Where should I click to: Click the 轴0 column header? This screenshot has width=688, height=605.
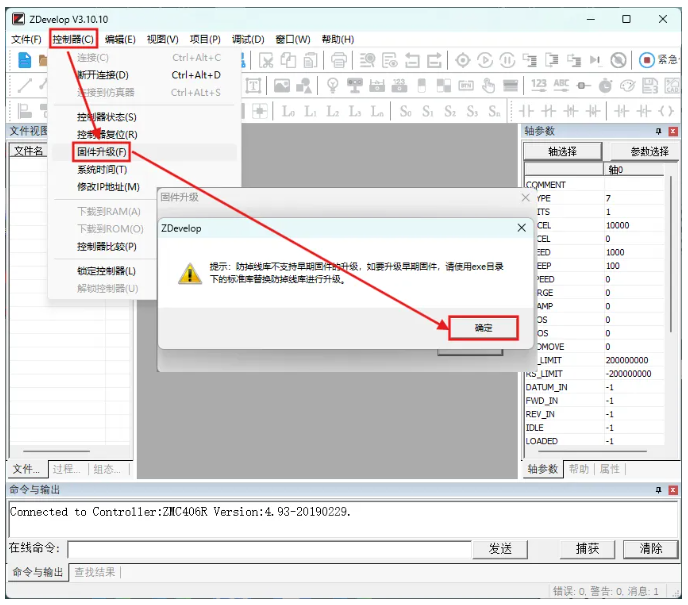634,170
